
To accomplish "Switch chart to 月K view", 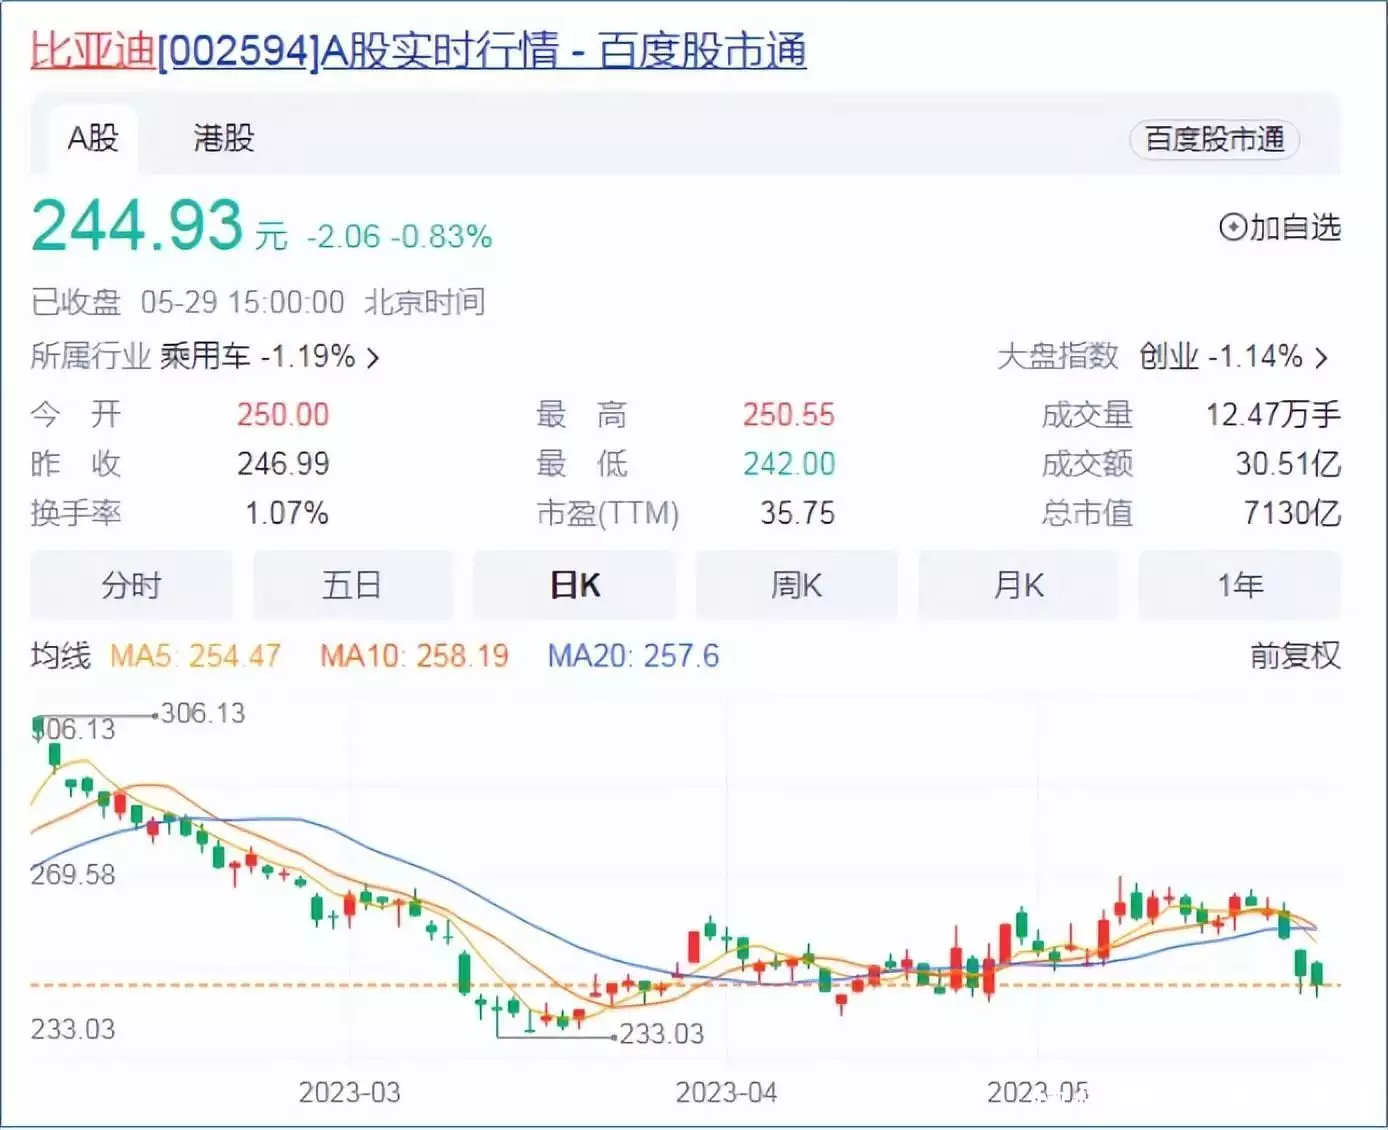I will [x=1018, y=585].
